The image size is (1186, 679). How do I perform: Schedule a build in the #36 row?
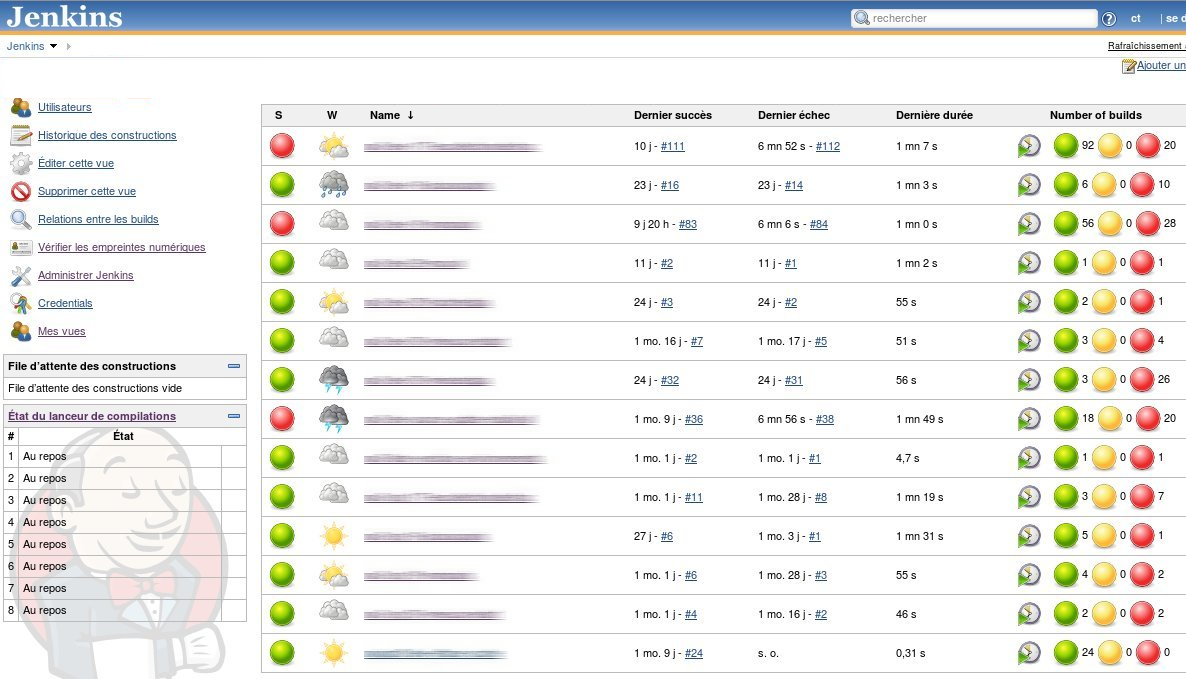click(x=1029, y=418)
